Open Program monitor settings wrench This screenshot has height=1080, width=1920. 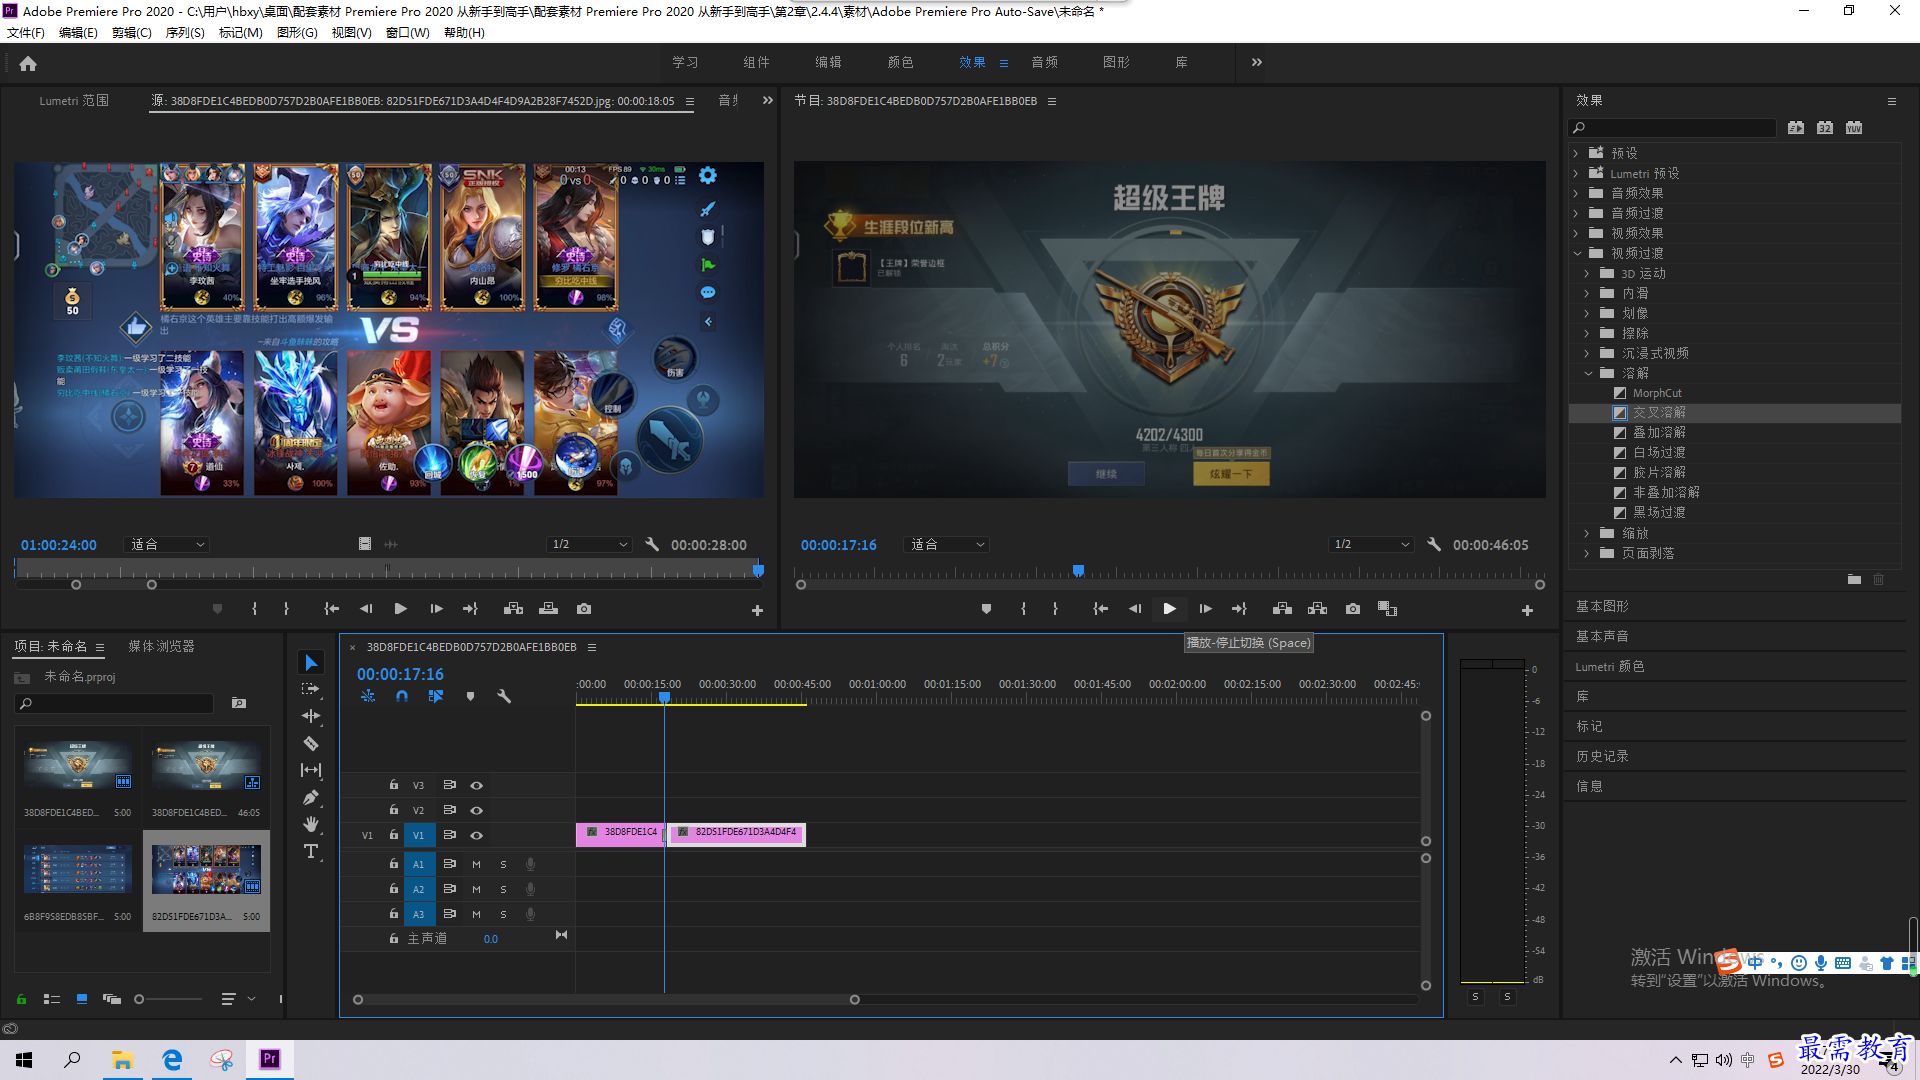(1434, 544)
